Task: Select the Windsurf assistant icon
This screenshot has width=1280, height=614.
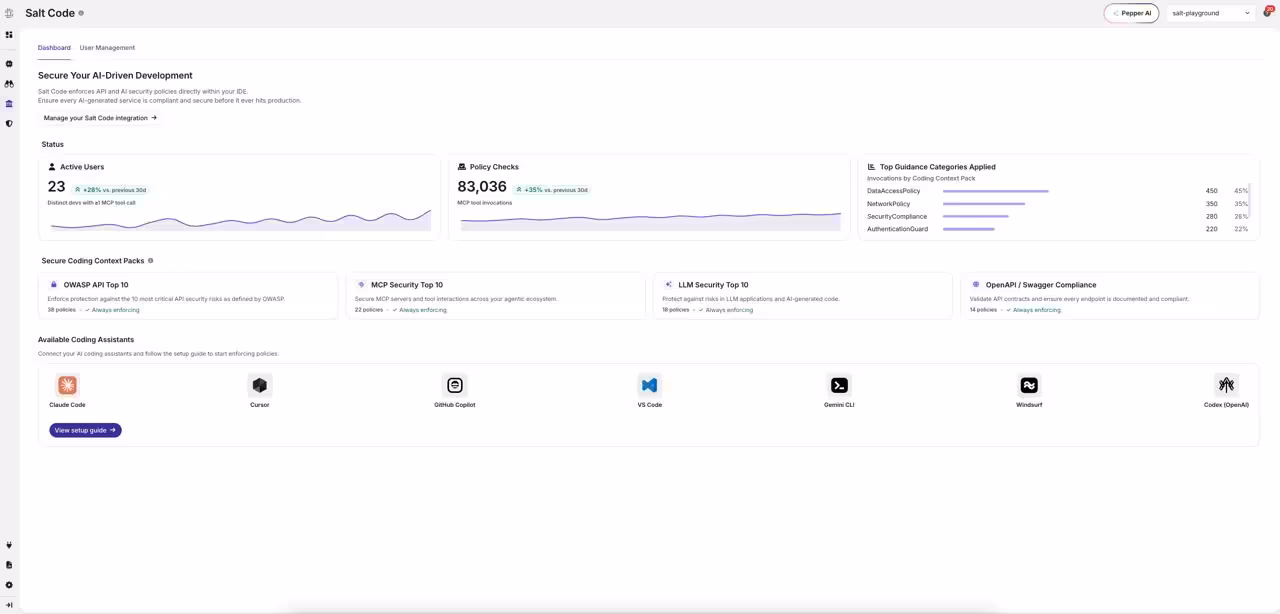Action: [x=1029, y=385]
